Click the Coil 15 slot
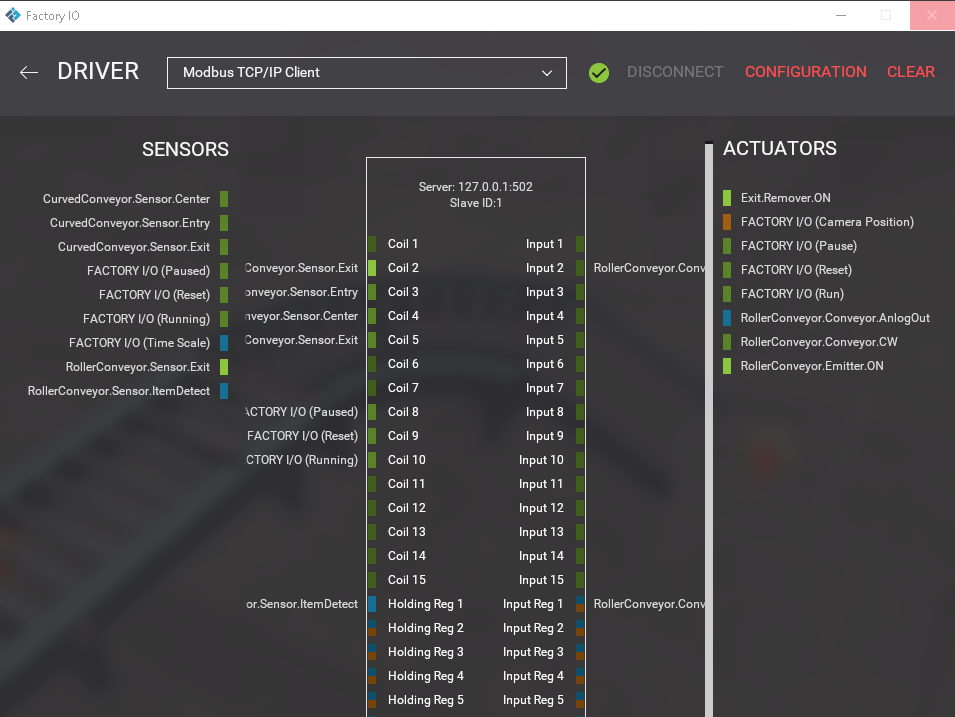Screen dimensions: 955x717 (406, 580)
